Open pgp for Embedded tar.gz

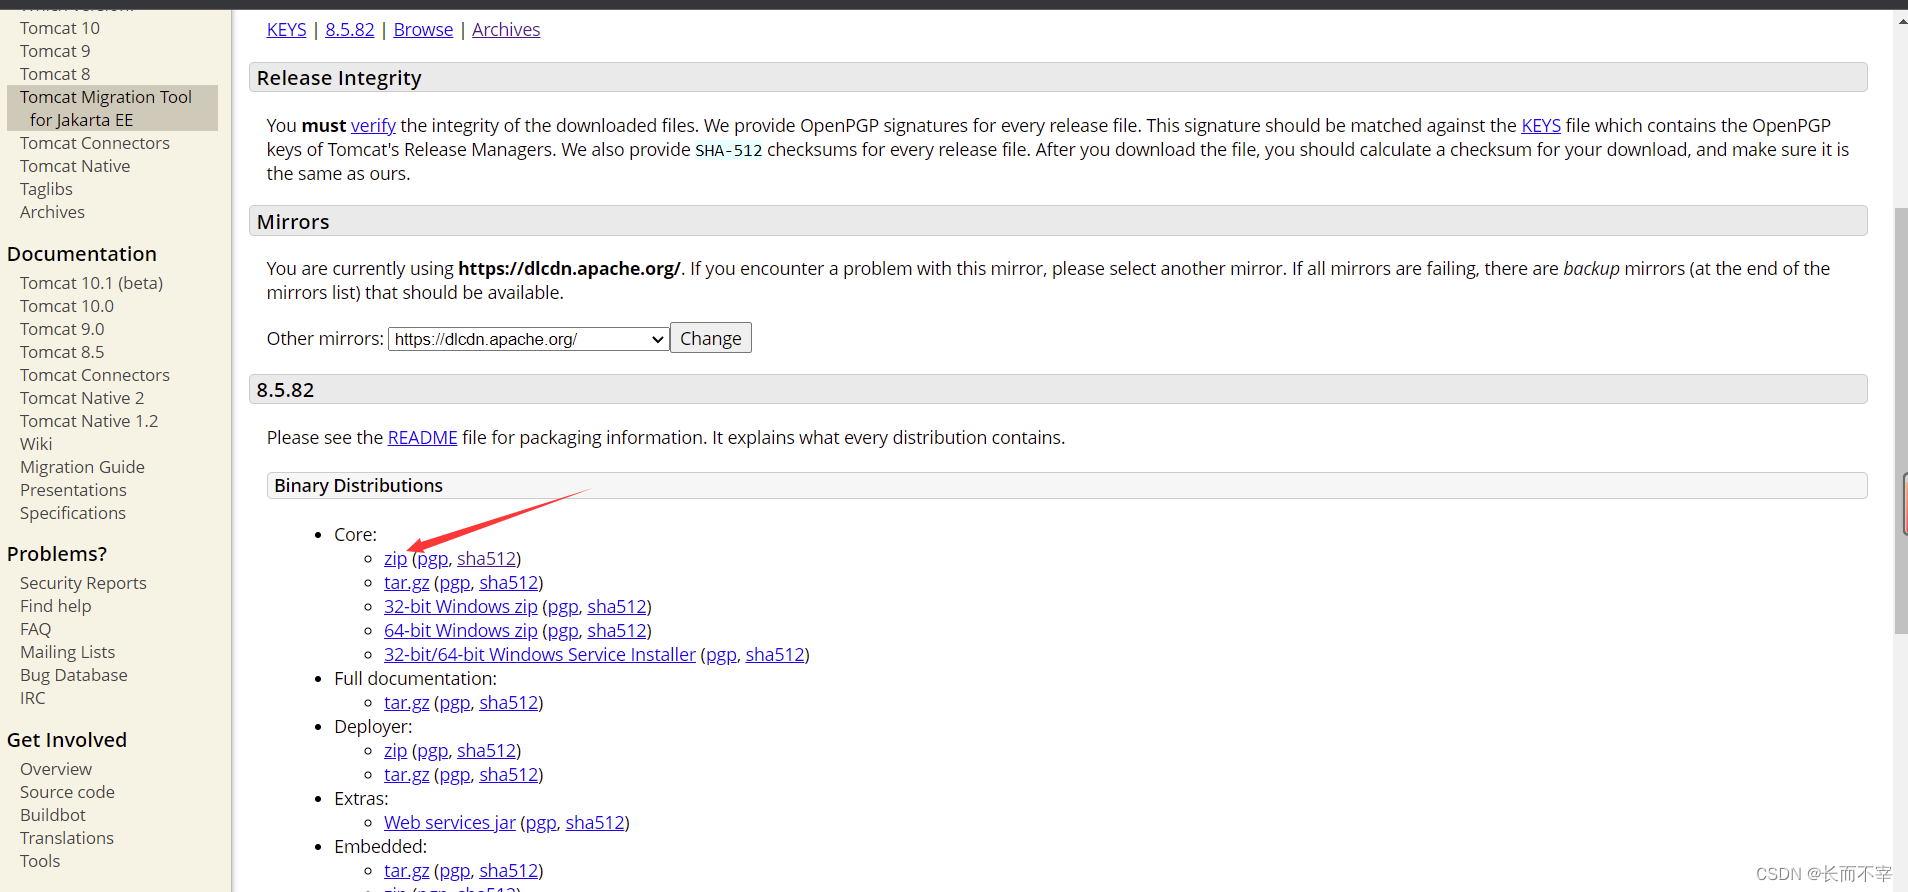[455, 871]
